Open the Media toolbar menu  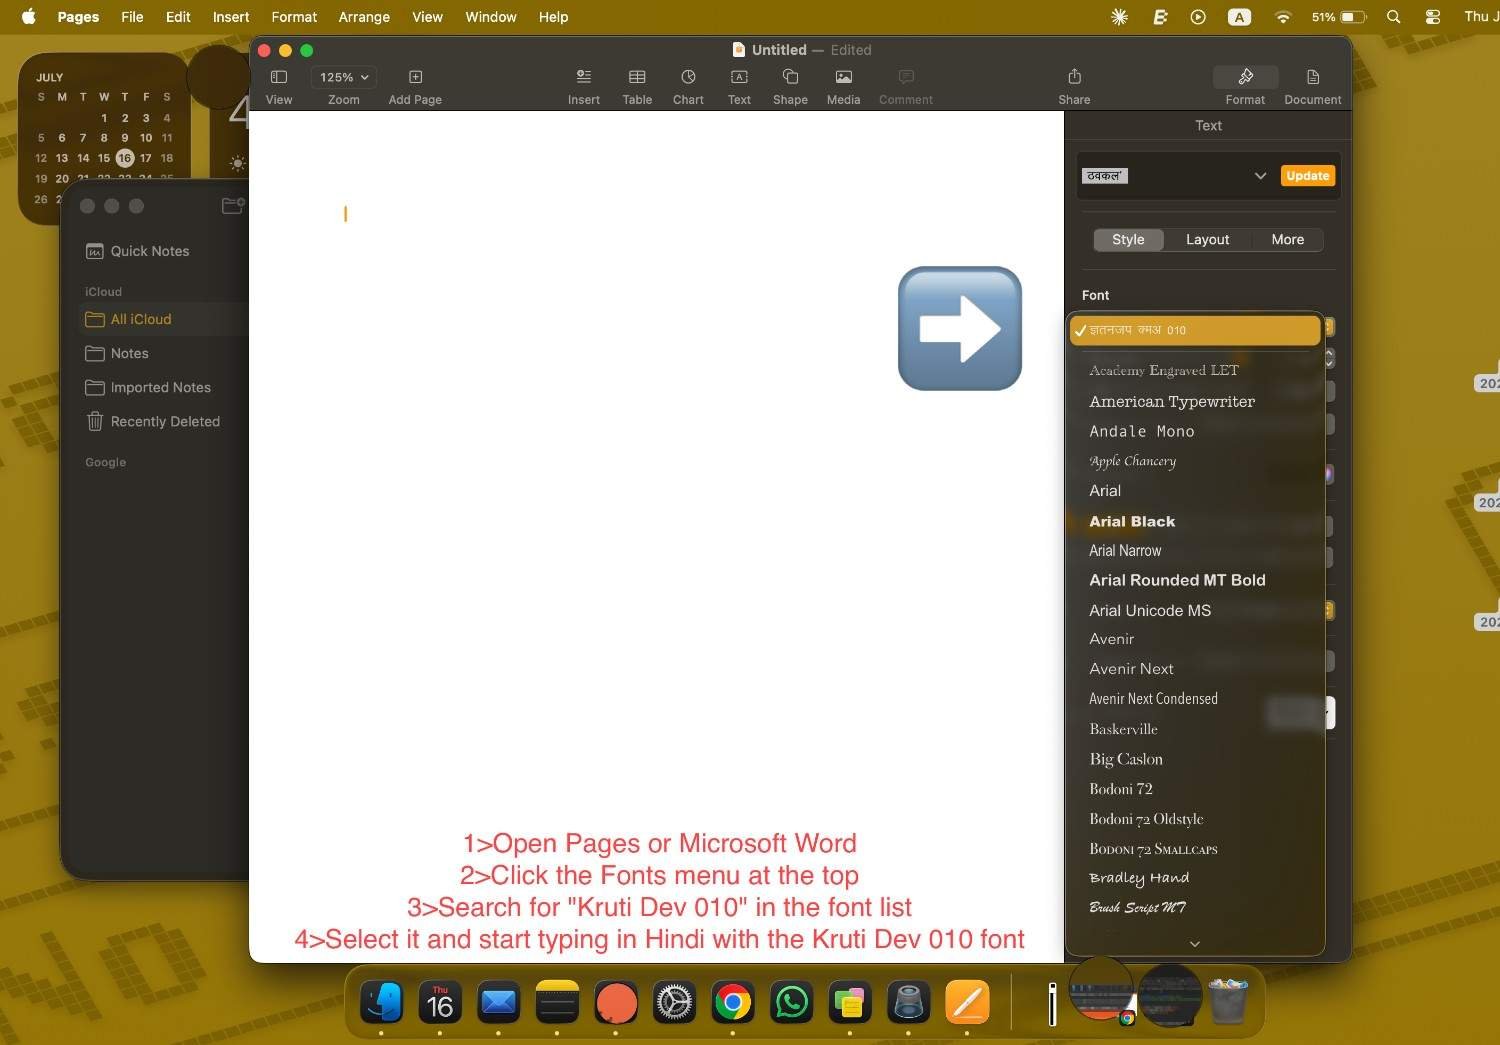(x=843, y=77)
